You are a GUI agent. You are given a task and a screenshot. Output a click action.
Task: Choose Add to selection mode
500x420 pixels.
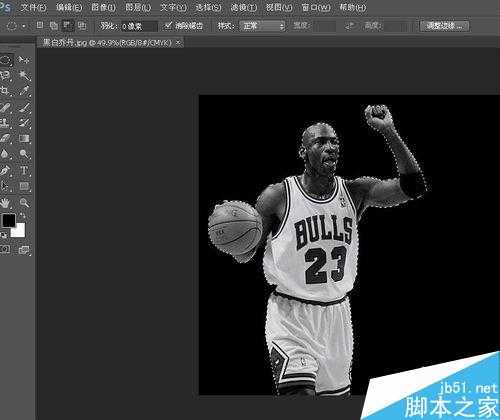[x=54, y=25]
